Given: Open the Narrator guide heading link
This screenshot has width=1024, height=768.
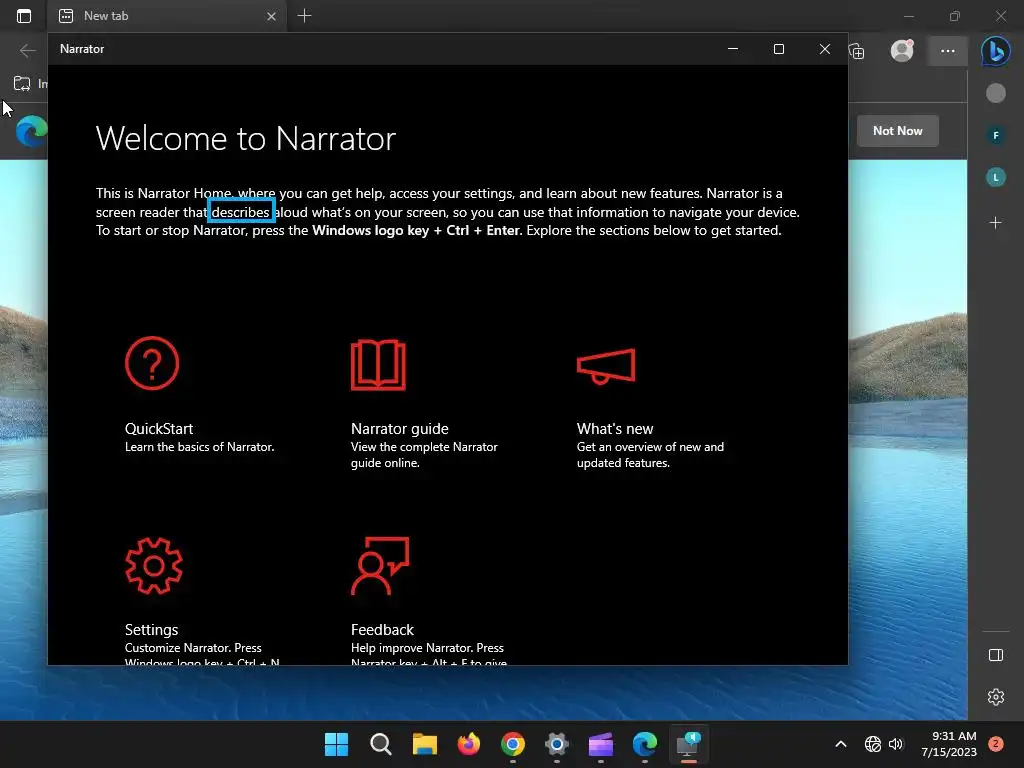Looking at the screenshot, I should coord(400,428).
